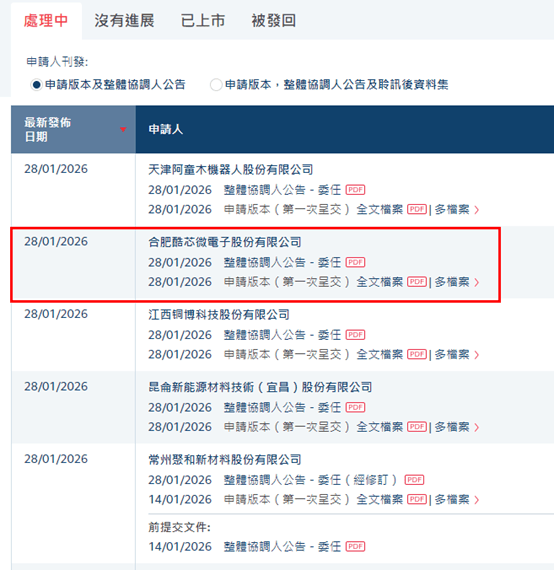The height and width of the screenshot is (570, 554).
Task: Select 申請版本，整體協調人公告及聆訊後資料集 radio option
Action: pos(216,85)
